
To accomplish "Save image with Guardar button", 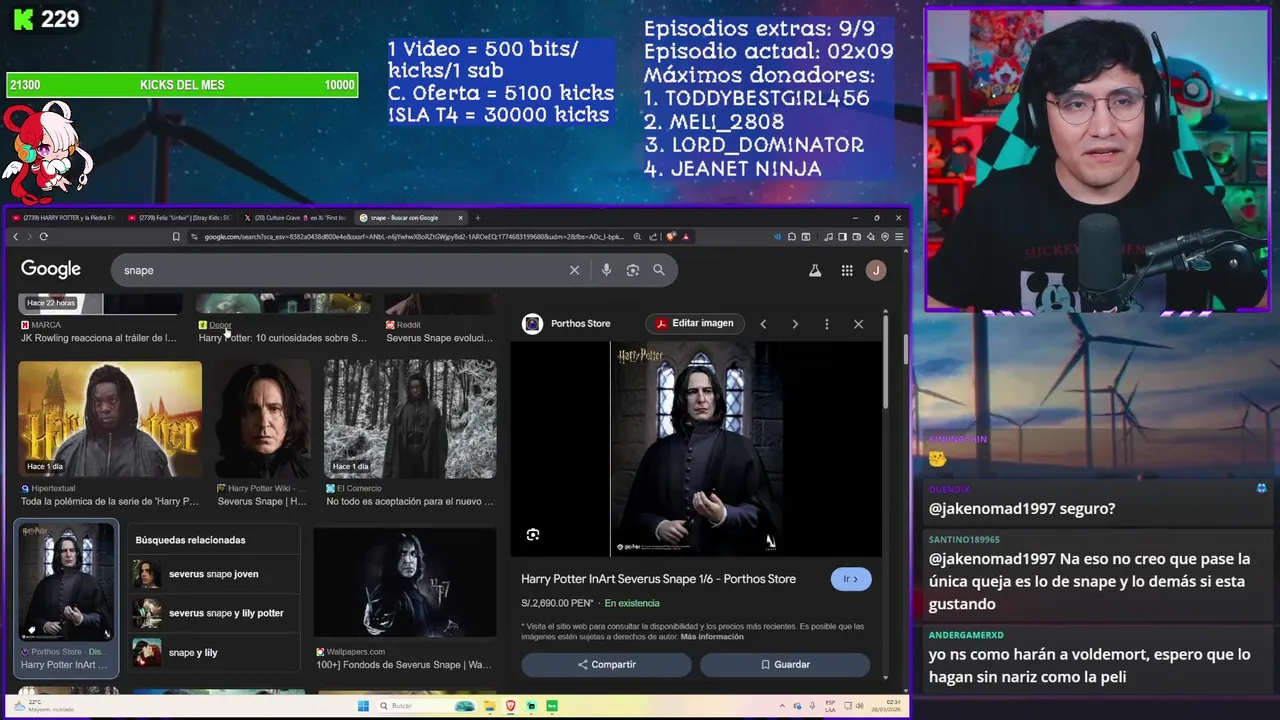I will point(785,664).
